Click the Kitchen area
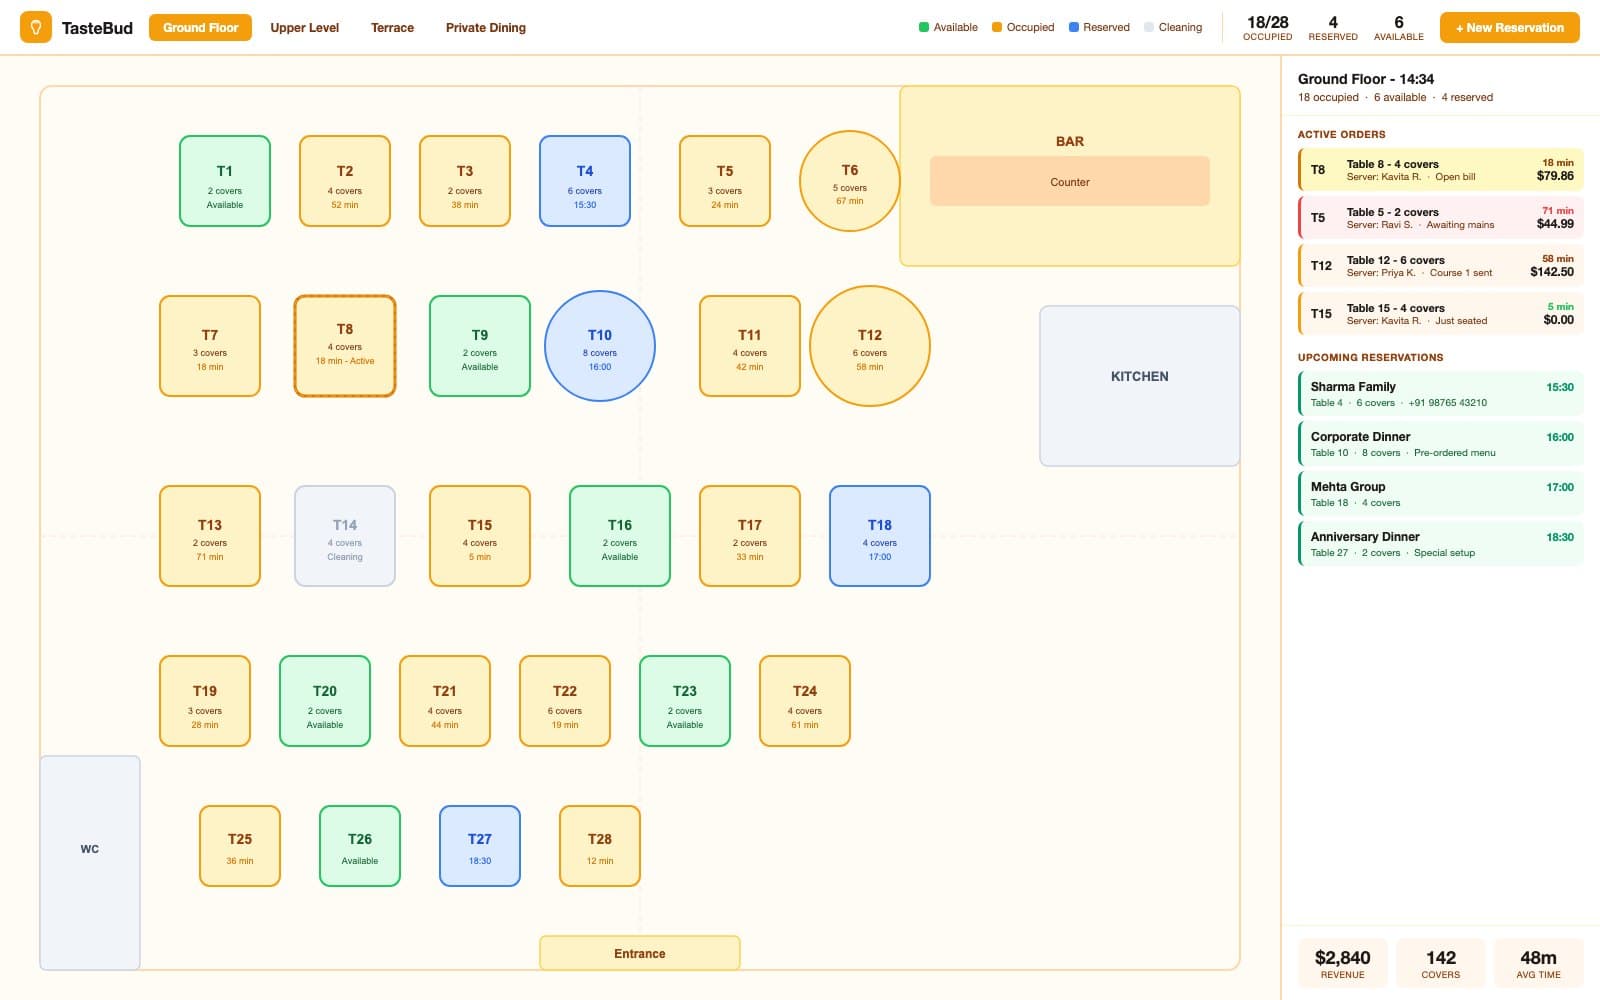The image size is (1600, 1000). (1140, 386)
